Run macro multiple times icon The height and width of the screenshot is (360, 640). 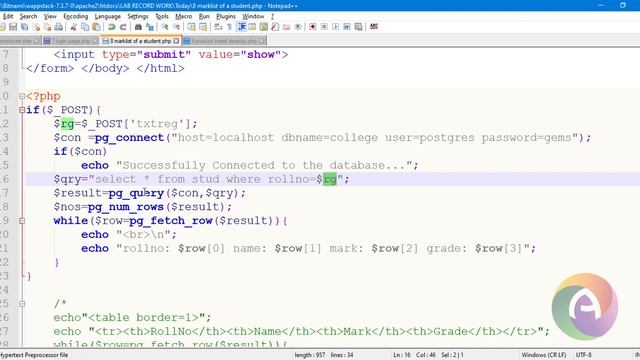[347, 27]
